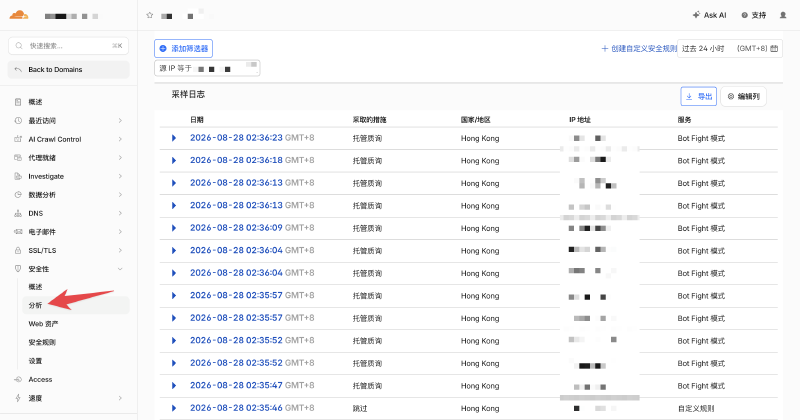Click timestamp 2026-08-28 02:36:09

tap(236, 228)
